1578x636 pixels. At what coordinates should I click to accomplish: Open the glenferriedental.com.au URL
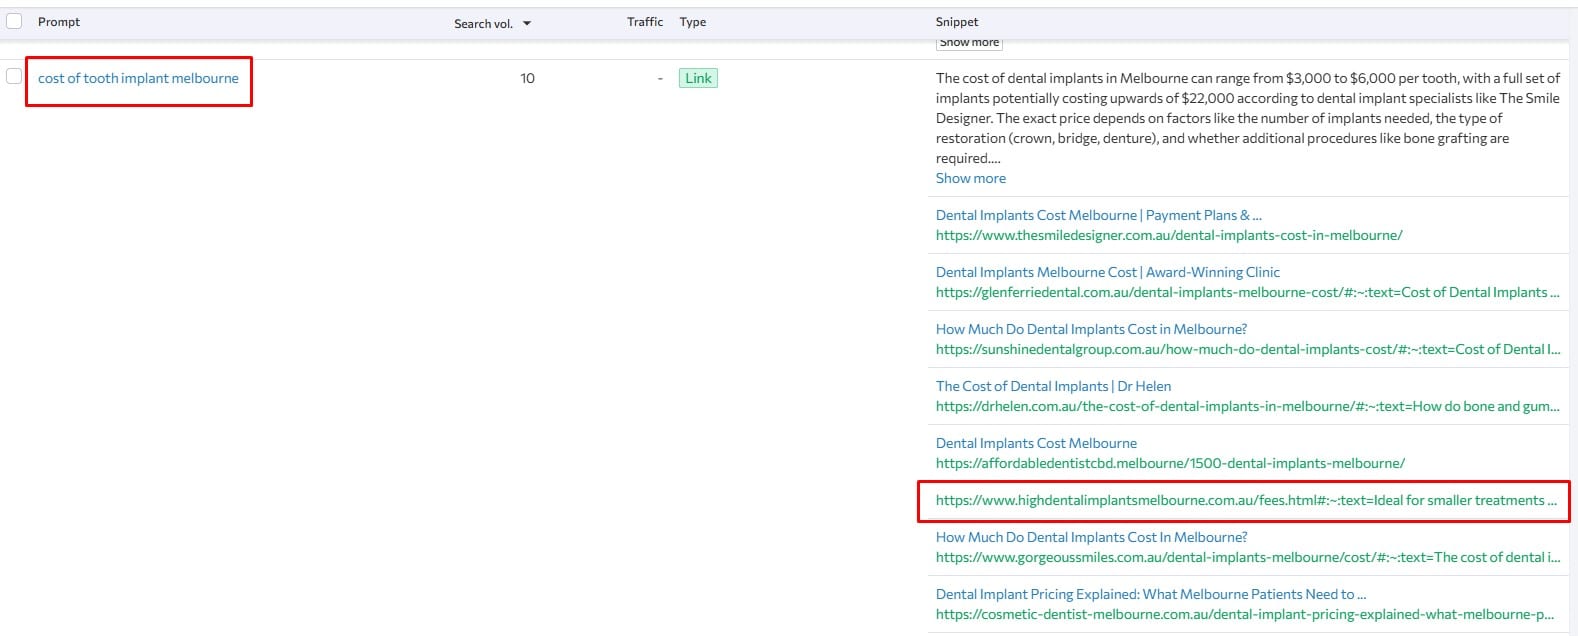[x=1247, y=292]
